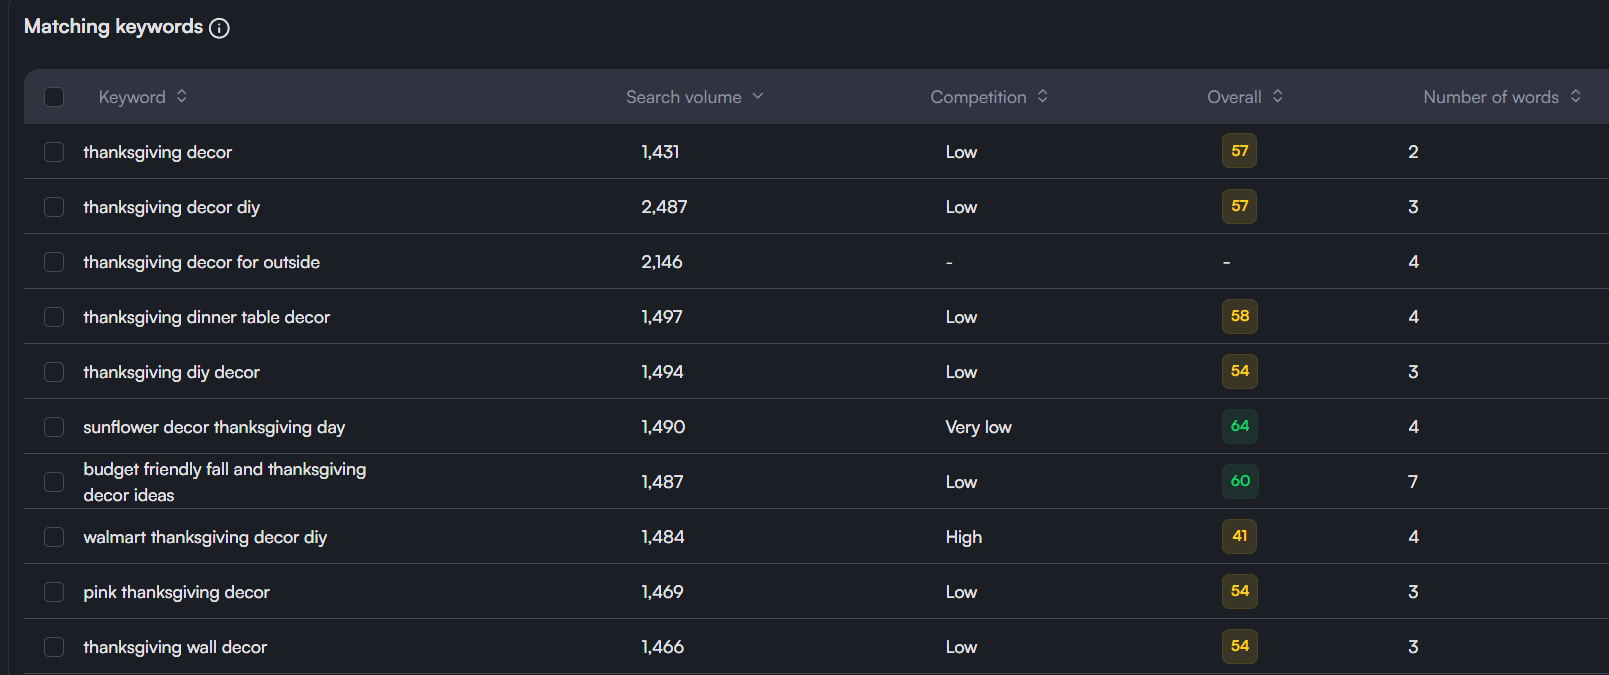The width and height of the screenshot is (1609, 675).
Task: Click search volume value 1,487
Action: [x=662, y=482]
